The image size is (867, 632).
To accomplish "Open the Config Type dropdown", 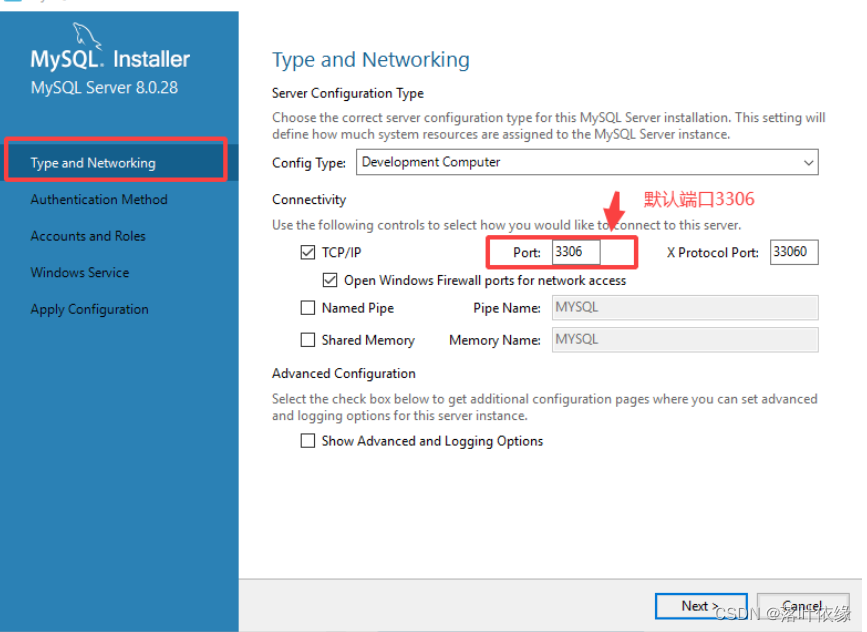I will (x=587, y=162).
